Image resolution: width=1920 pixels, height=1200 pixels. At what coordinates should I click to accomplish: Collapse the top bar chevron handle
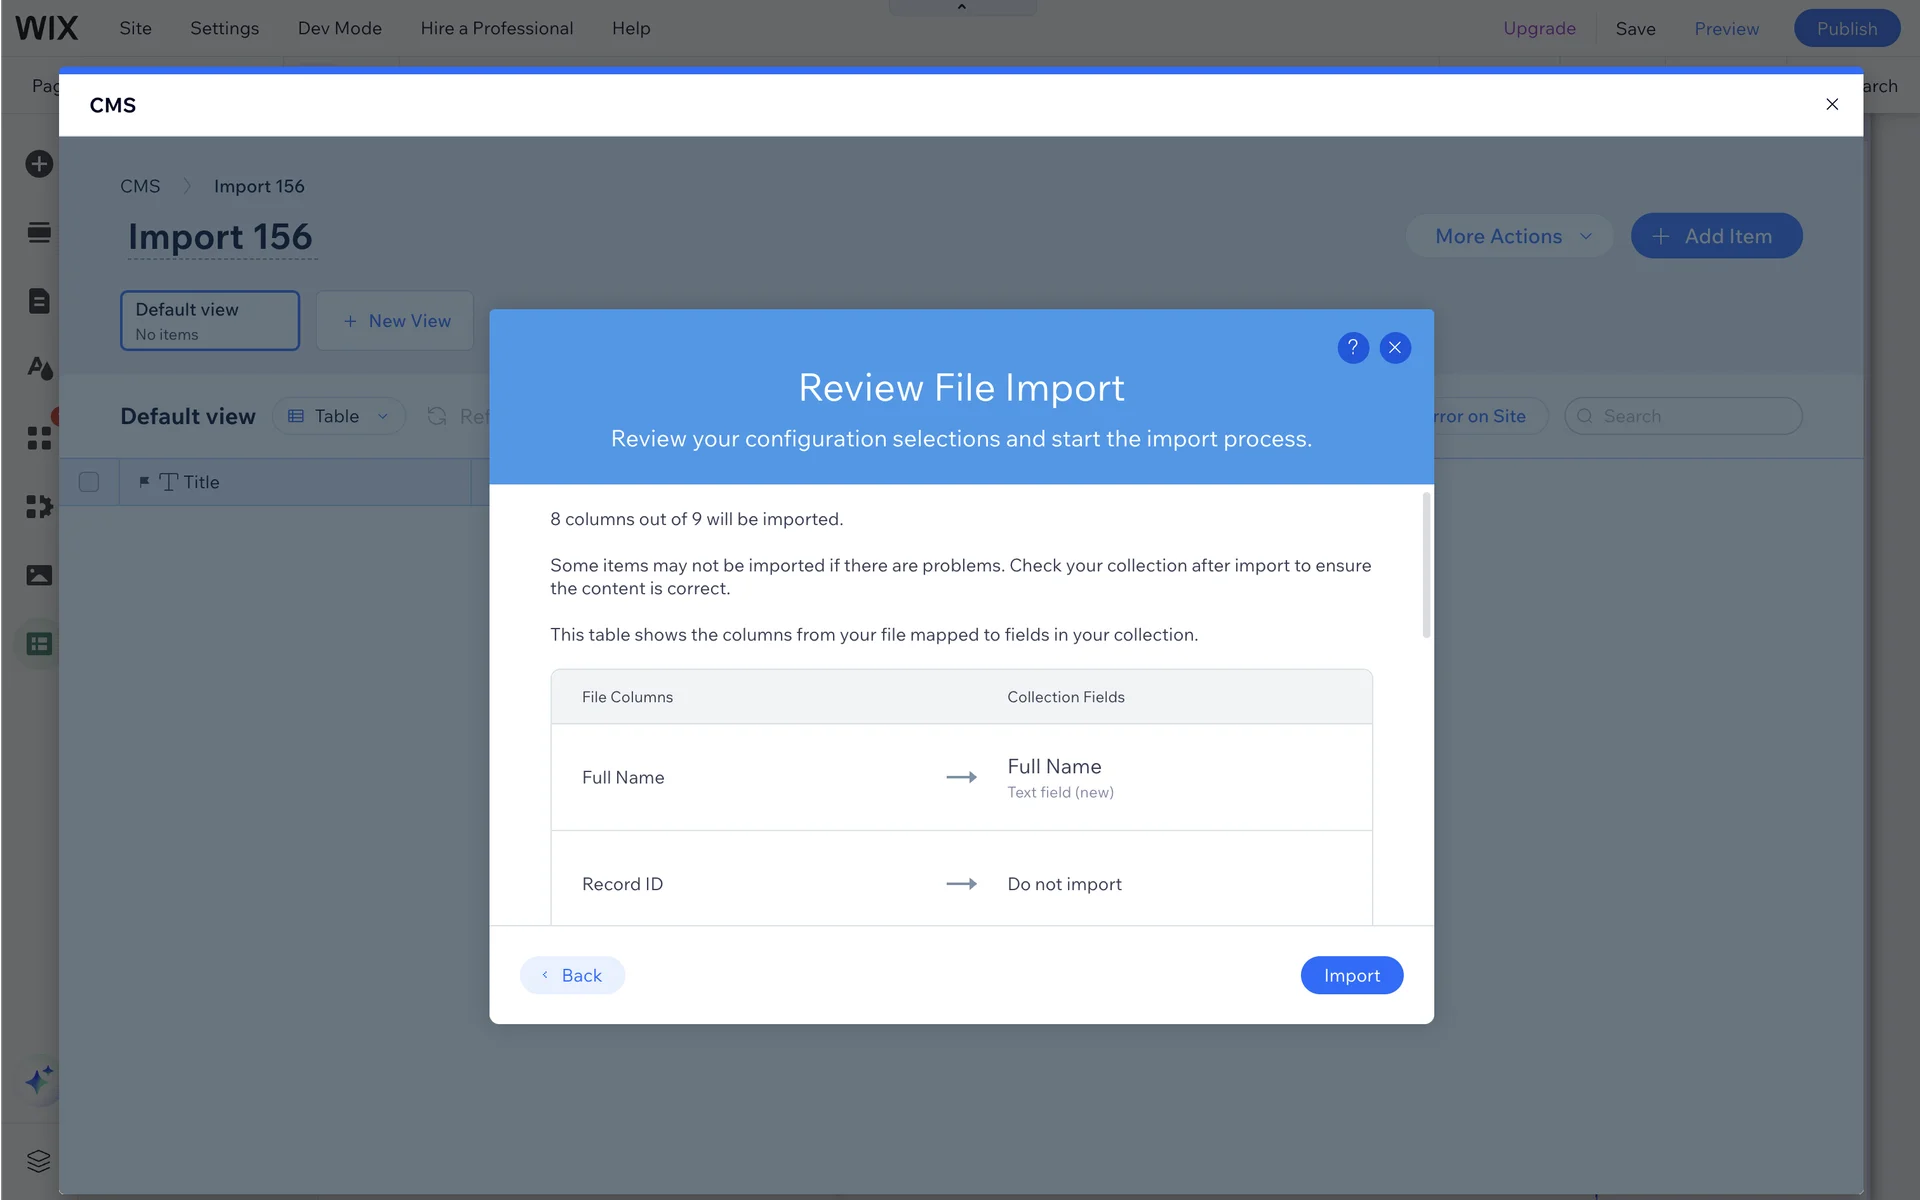(961, 7)
